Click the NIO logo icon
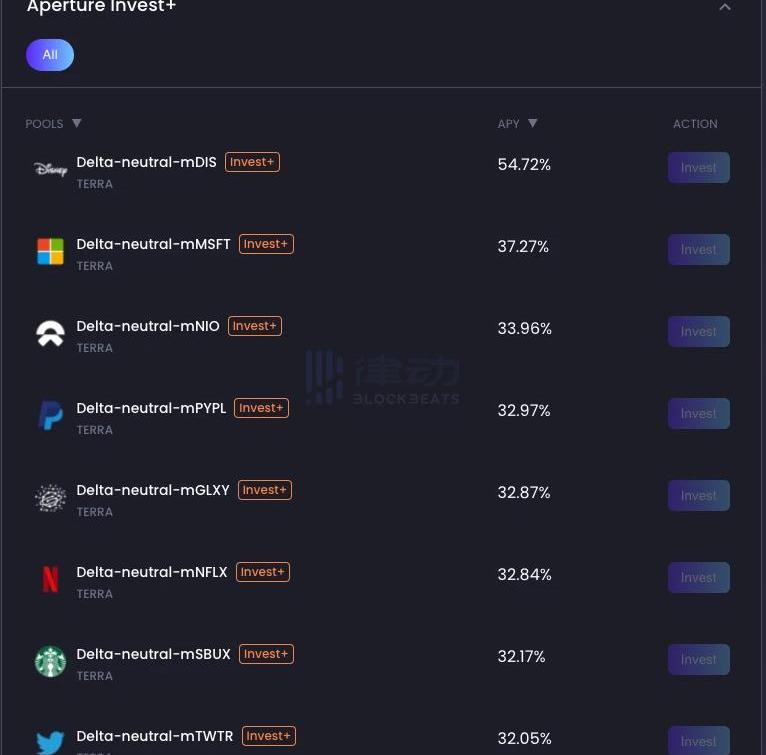 coord(50,333)
